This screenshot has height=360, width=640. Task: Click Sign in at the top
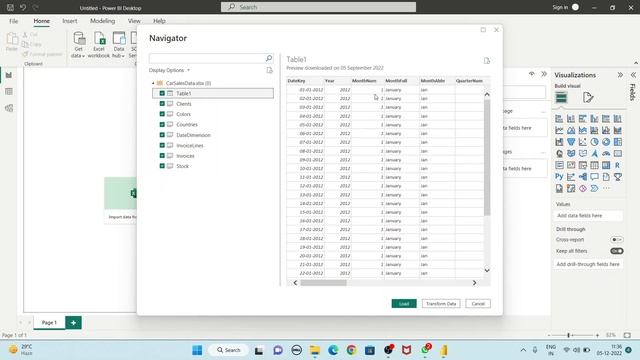point(560,7)
